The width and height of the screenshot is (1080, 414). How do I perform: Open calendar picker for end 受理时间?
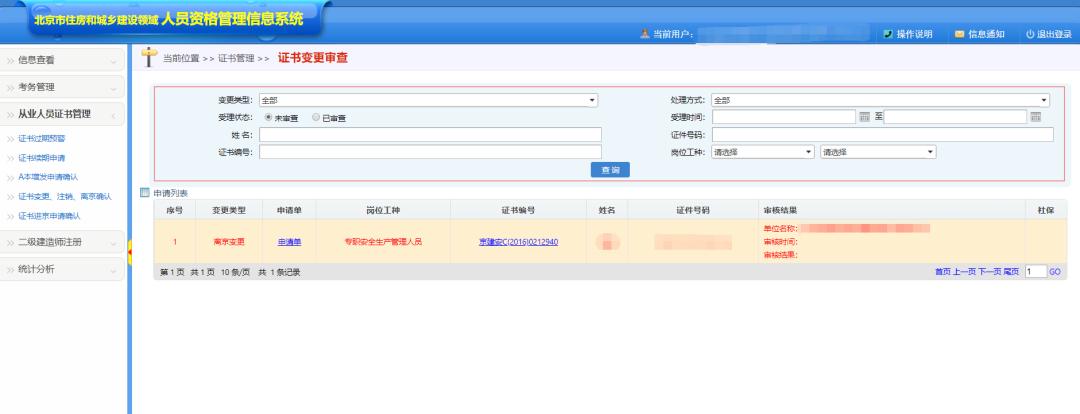click(1036, 117)
